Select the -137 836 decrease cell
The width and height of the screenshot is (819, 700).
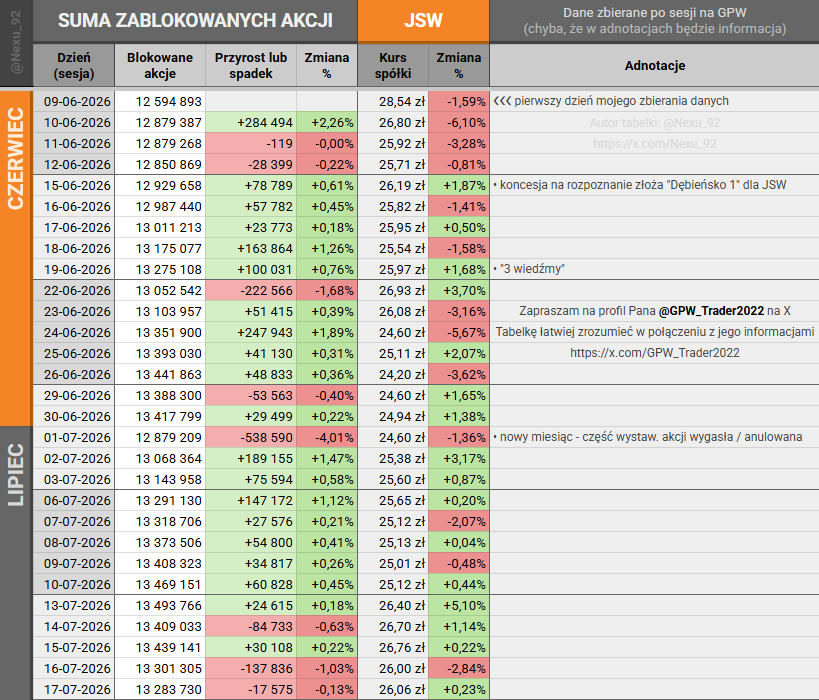pyautogui.click(x=251, y=668)
